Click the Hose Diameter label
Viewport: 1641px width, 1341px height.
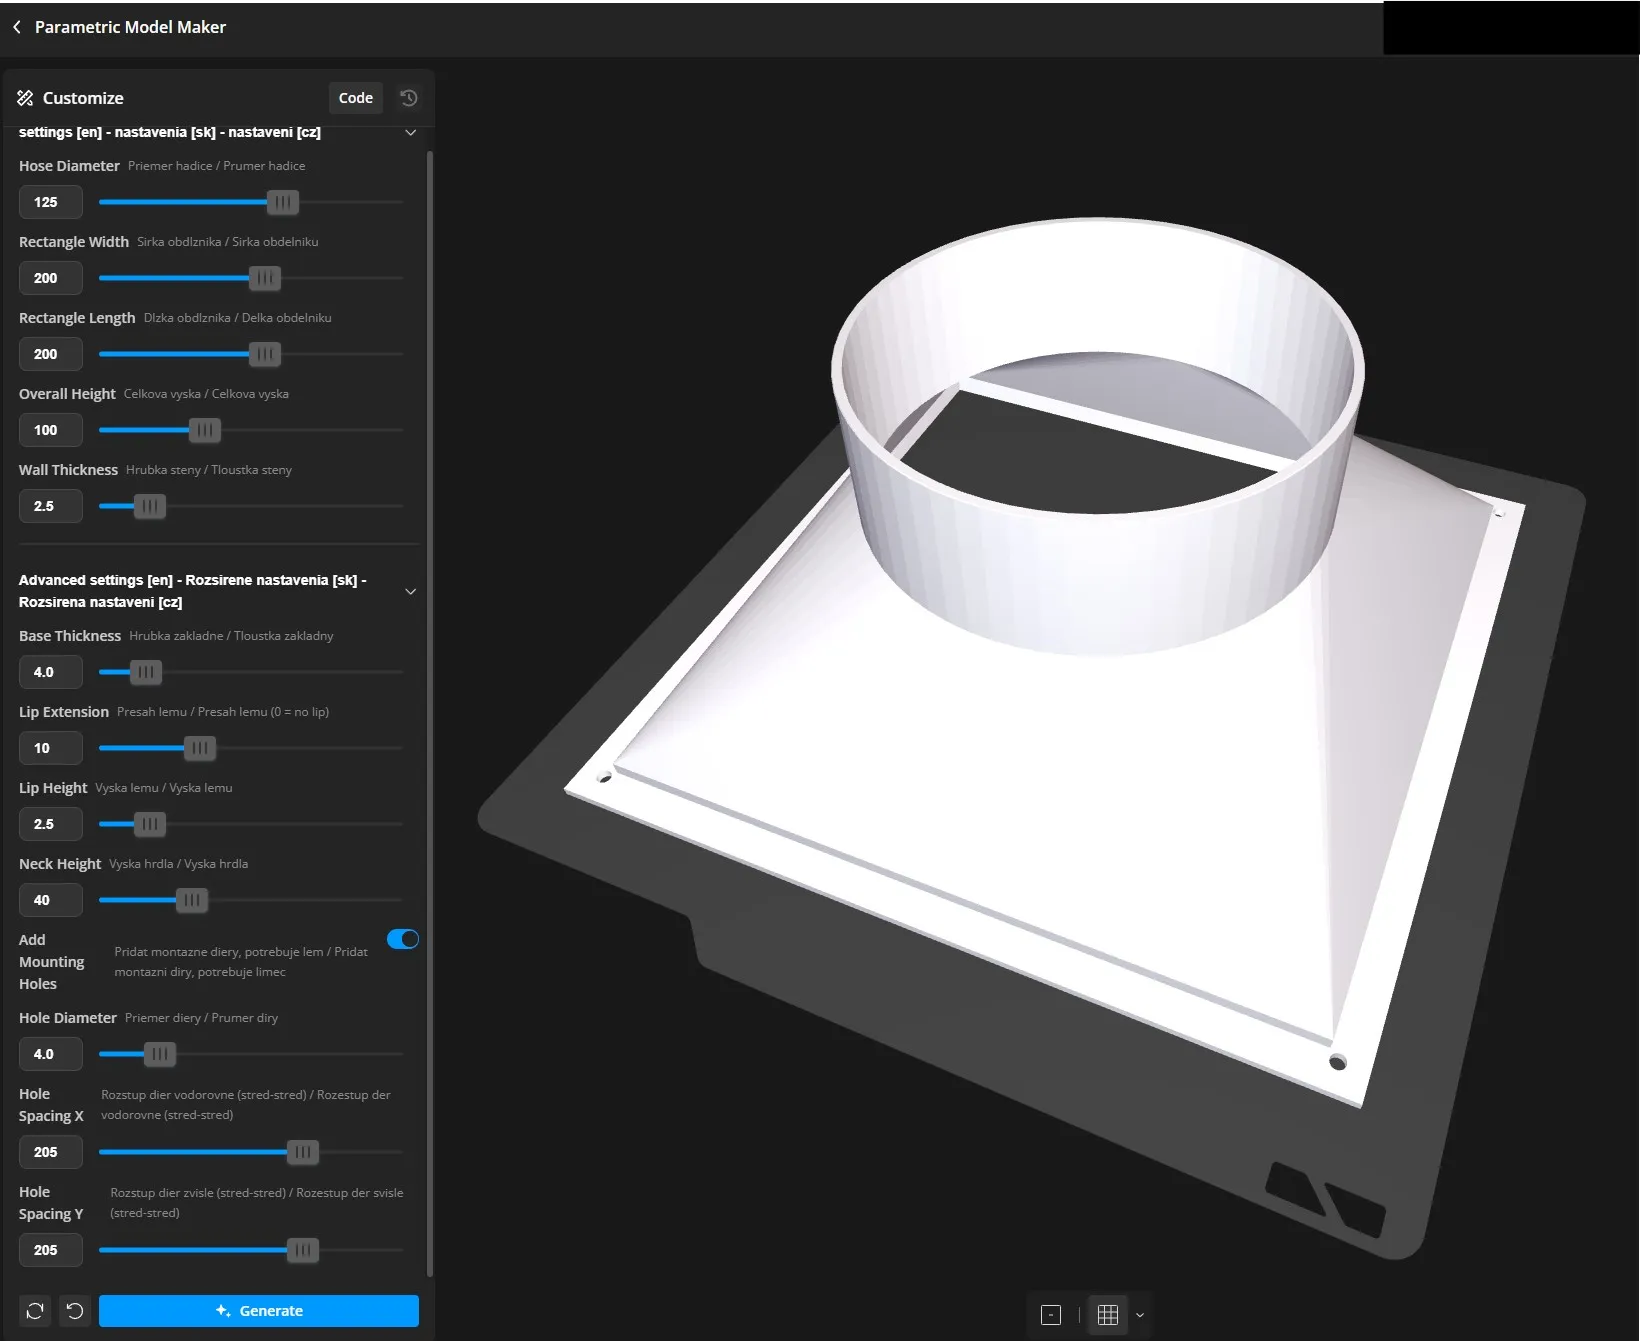click(69, 166)
